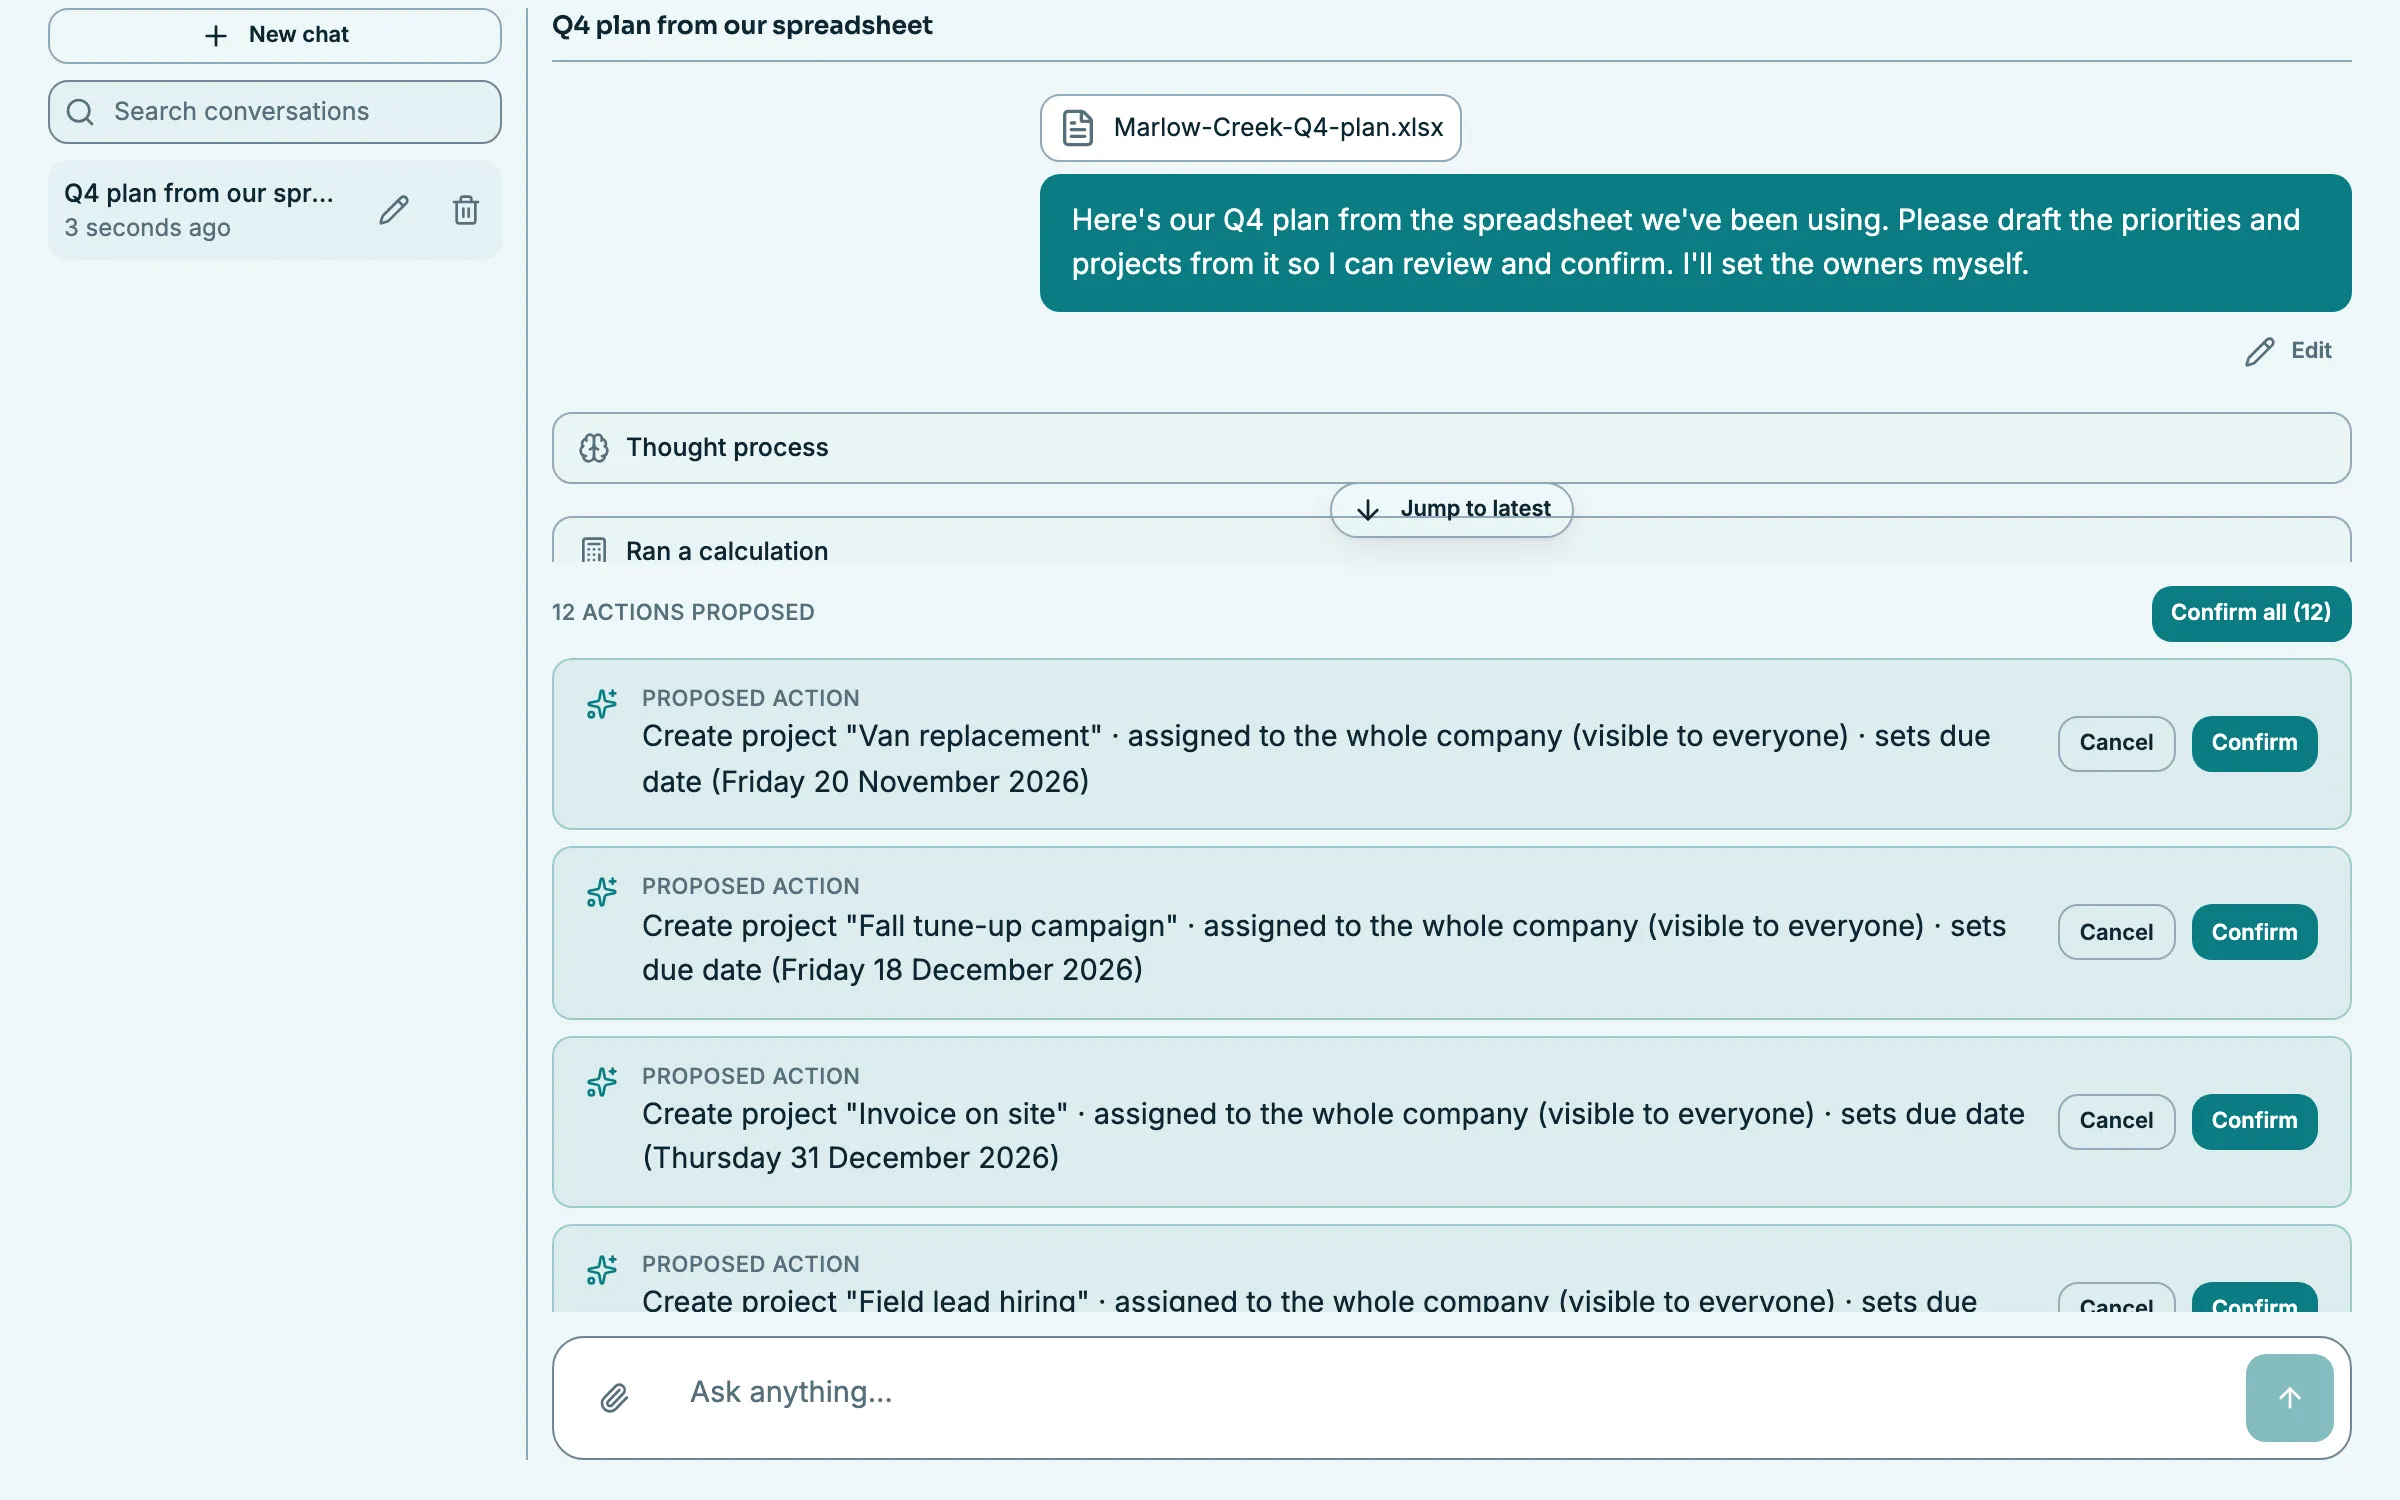2400x1500 pixels.
Task: Click sparkle icon on Fall tune-up campaign action
Action: pyautogui.click(x=602, y=892)
